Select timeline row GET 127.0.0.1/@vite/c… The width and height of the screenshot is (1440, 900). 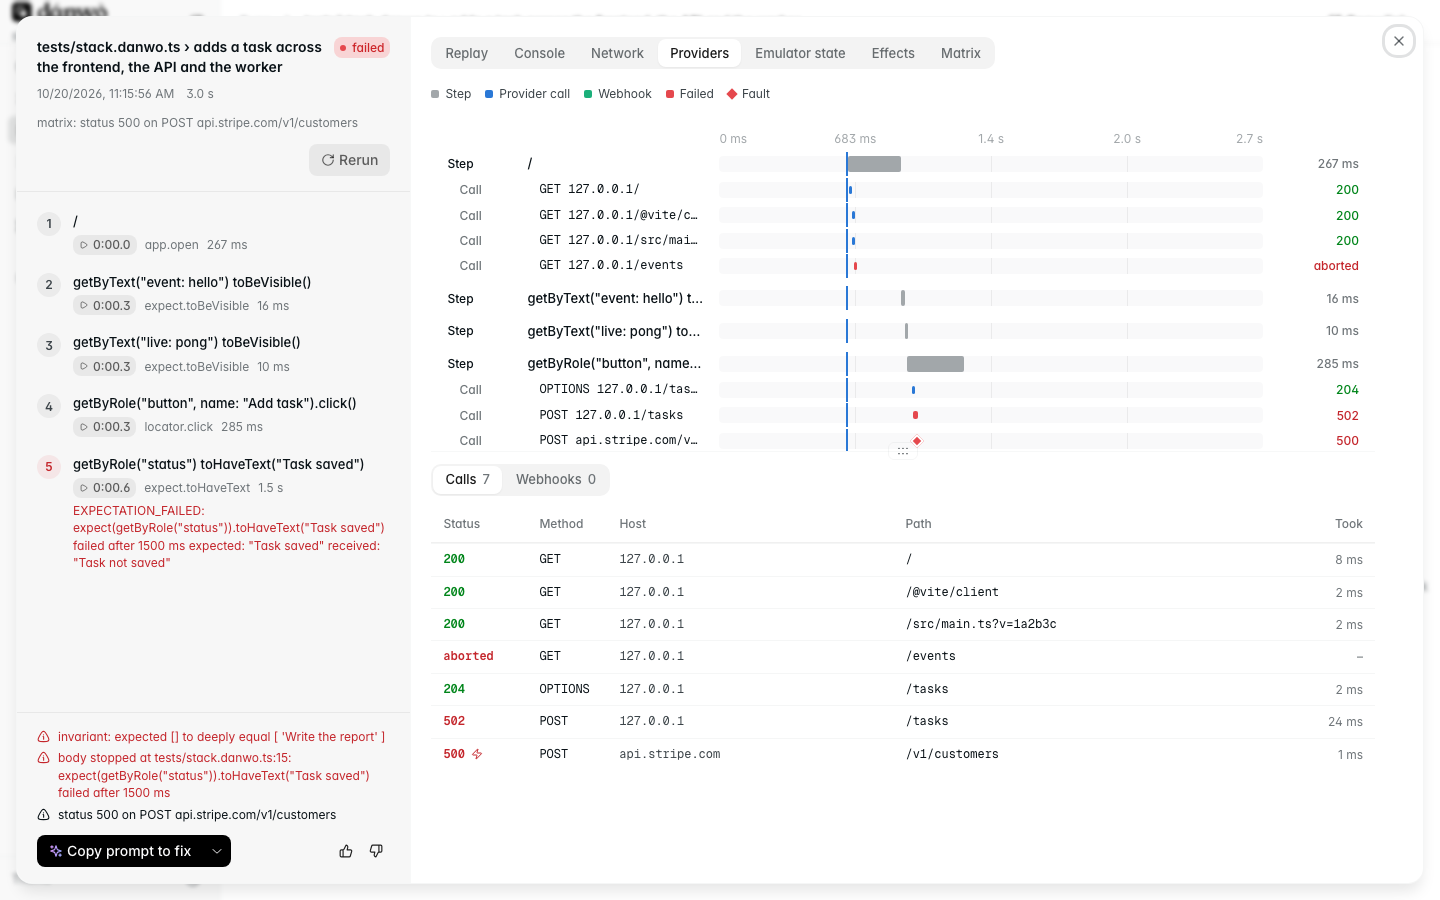click(903, 215)
